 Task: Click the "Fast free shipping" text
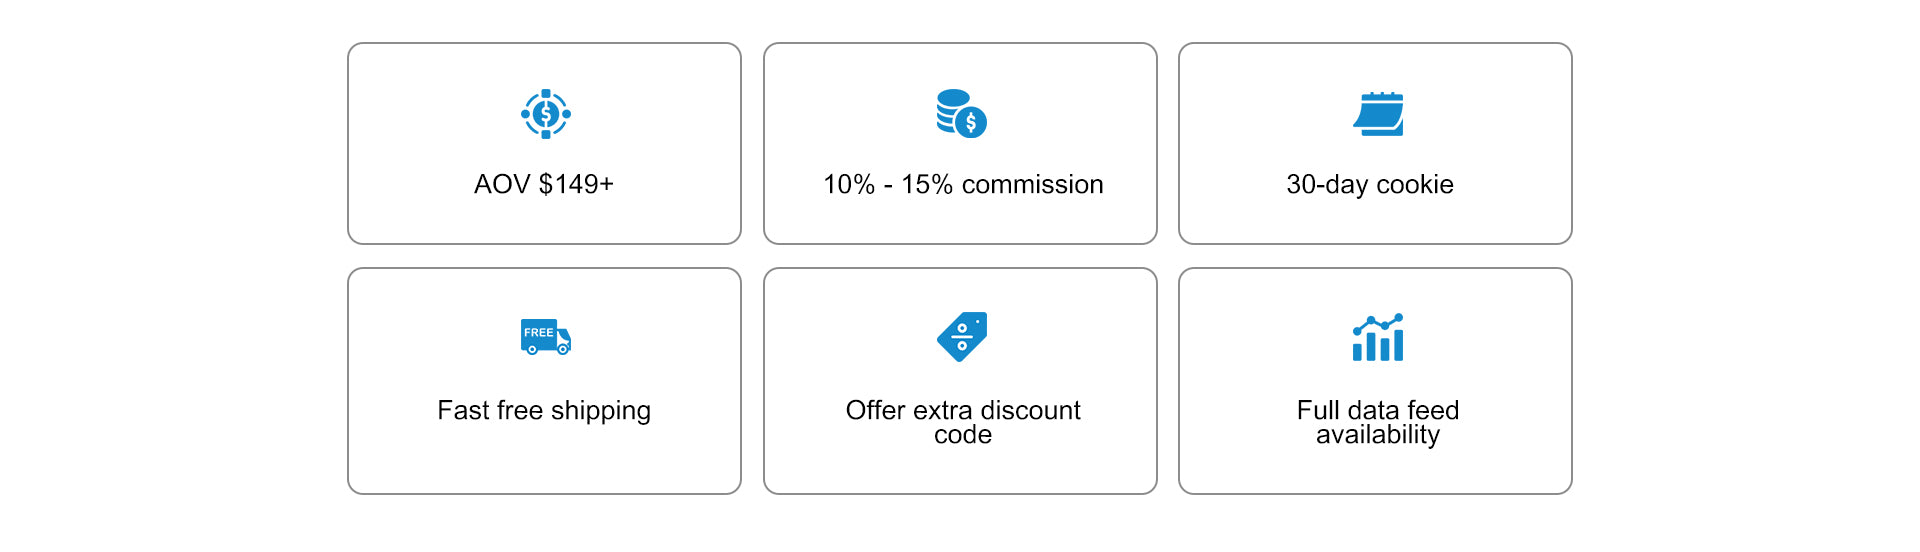(544, 411)
